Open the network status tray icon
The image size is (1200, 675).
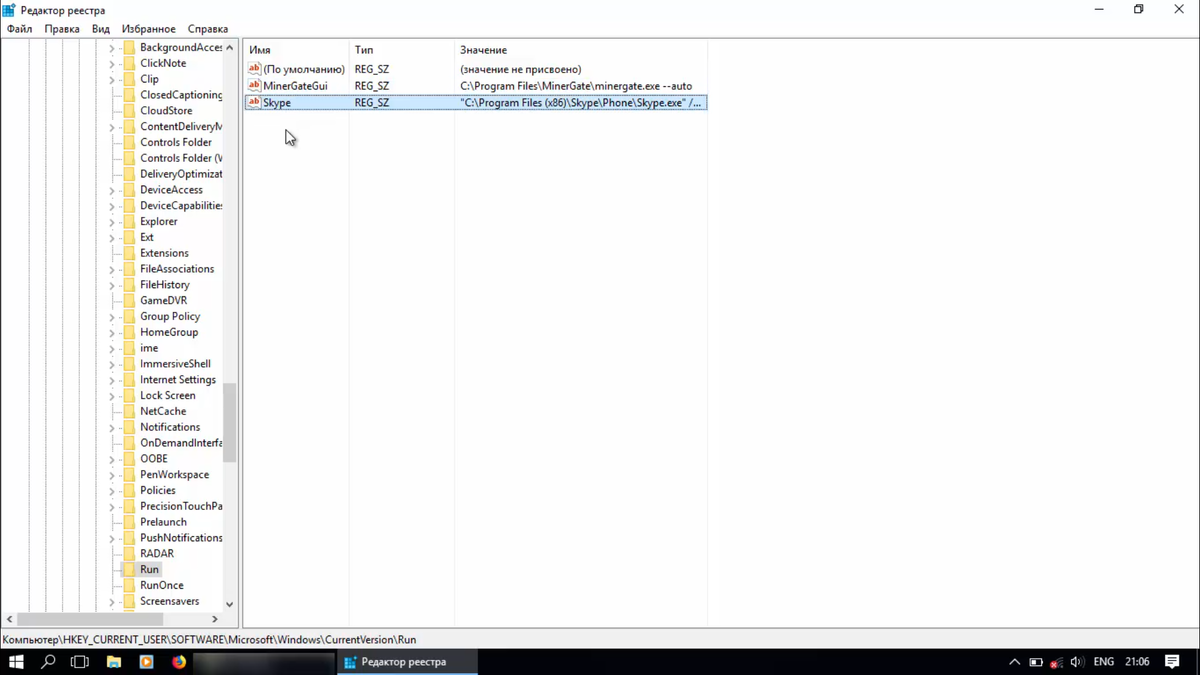(x=1056, y=662)
